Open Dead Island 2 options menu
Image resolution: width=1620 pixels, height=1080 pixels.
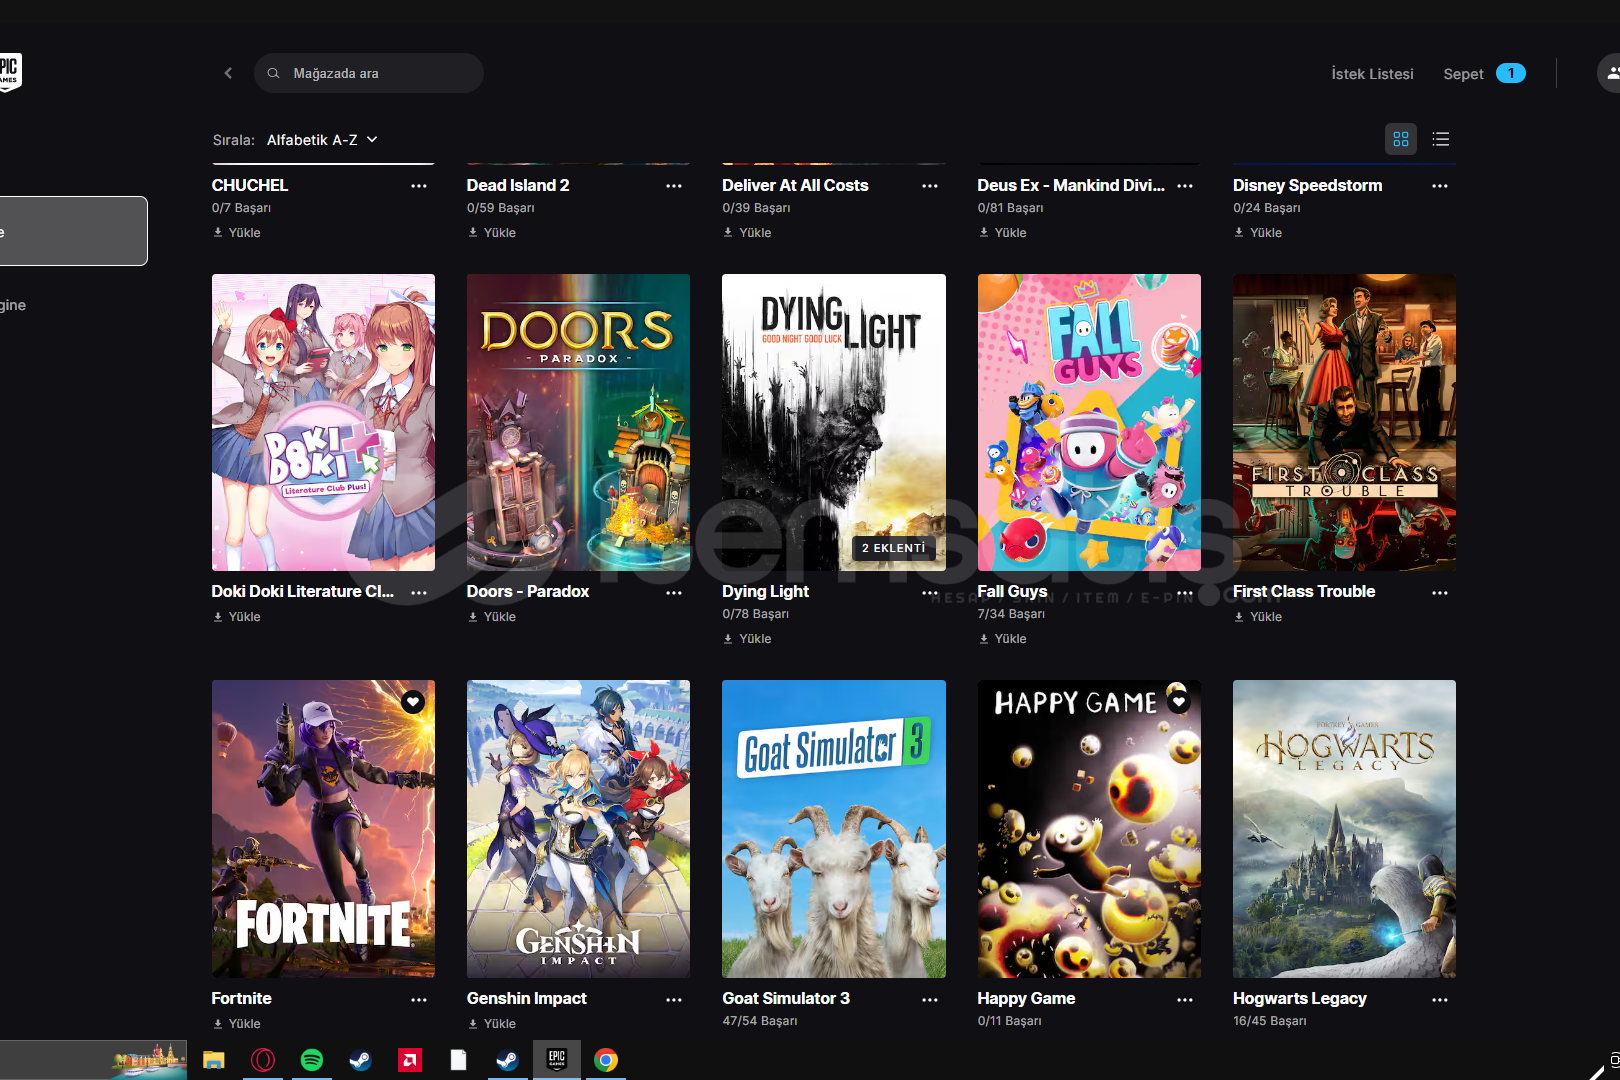pos(674,186)
